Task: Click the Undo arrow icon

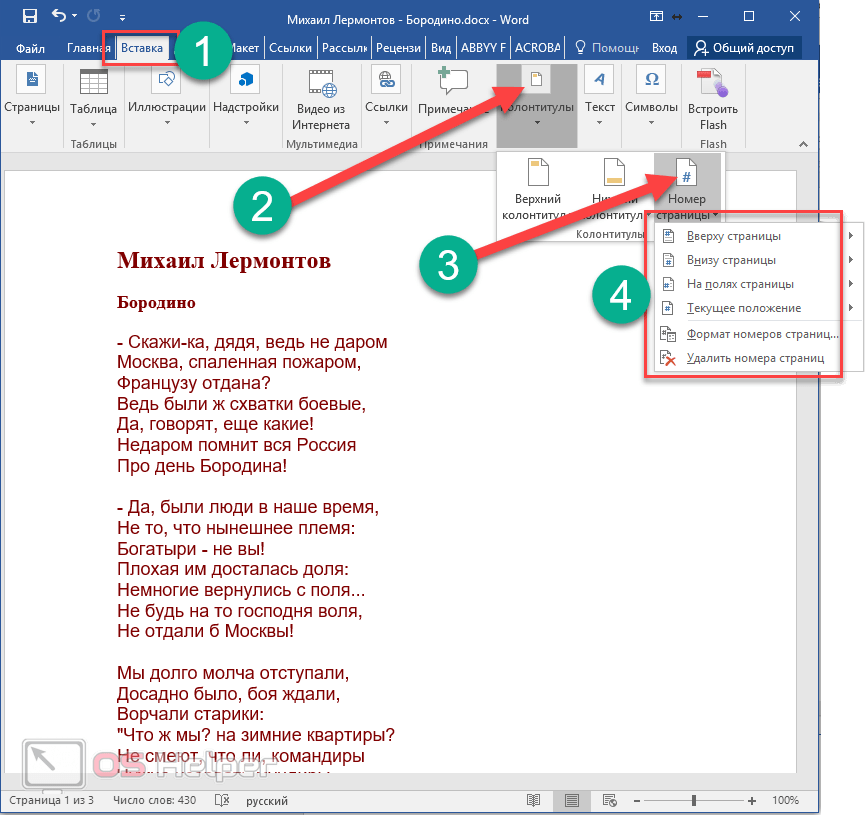Action: (x=59, y=15)
